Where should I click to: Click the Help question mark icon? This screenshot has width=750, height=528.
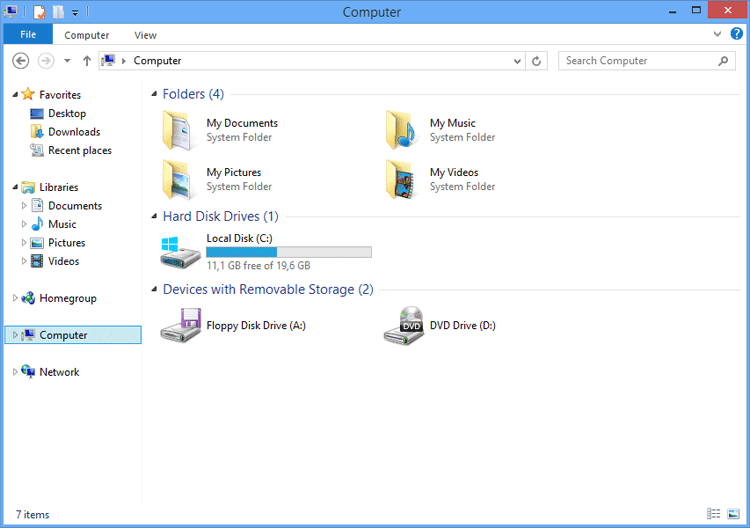tap(736, 34)
